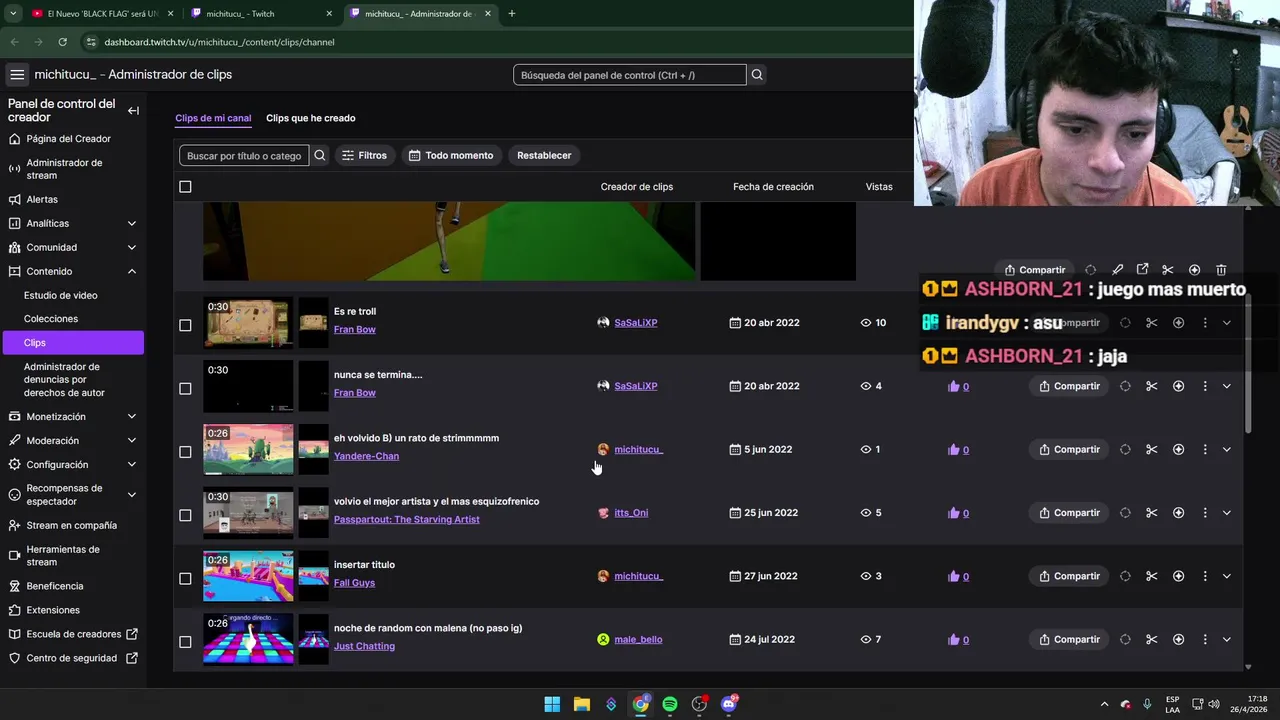This screenshot has height=720, width=1280.
Task: Reload the page using browser refresh button
Action: 62,42
